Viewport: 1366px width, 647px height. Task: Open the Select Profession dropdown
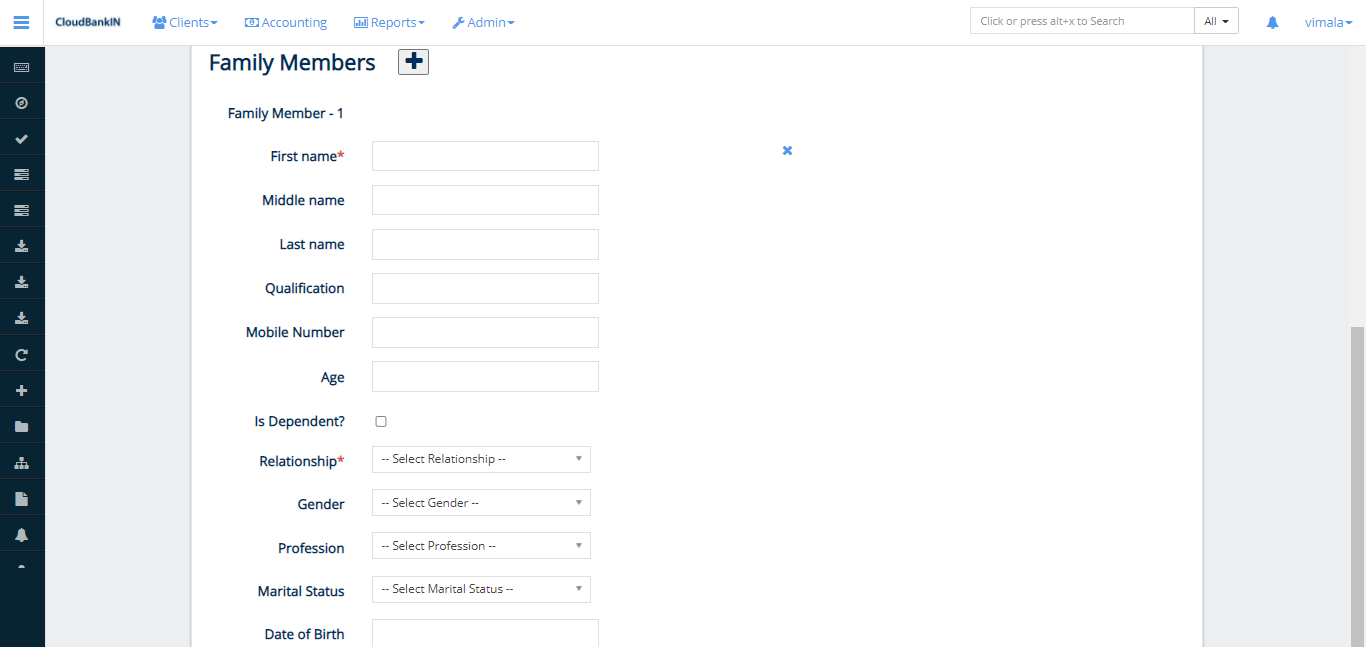481,546
